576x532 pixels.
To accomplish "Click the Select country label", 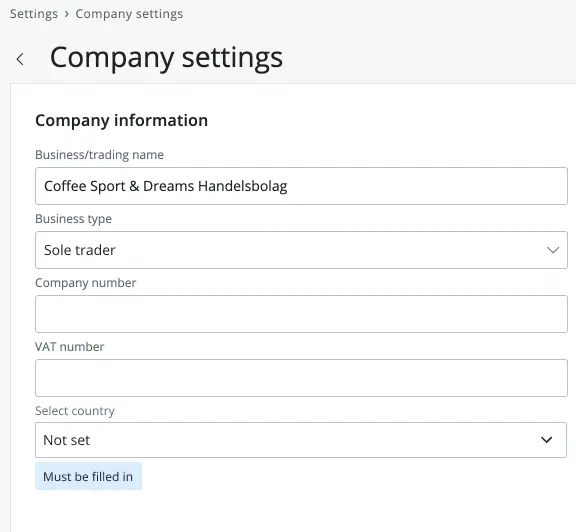I will 75,410.
